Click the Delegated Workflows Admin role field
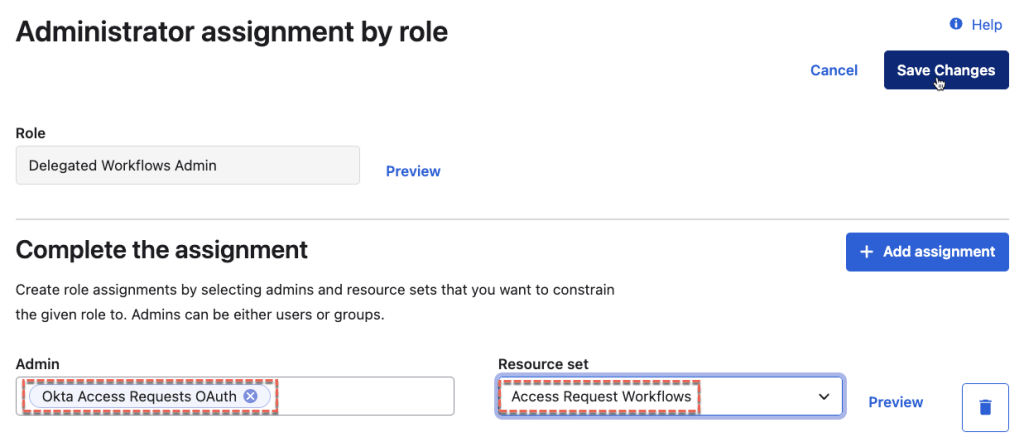 pyautogui.click(x=188, y=166)
